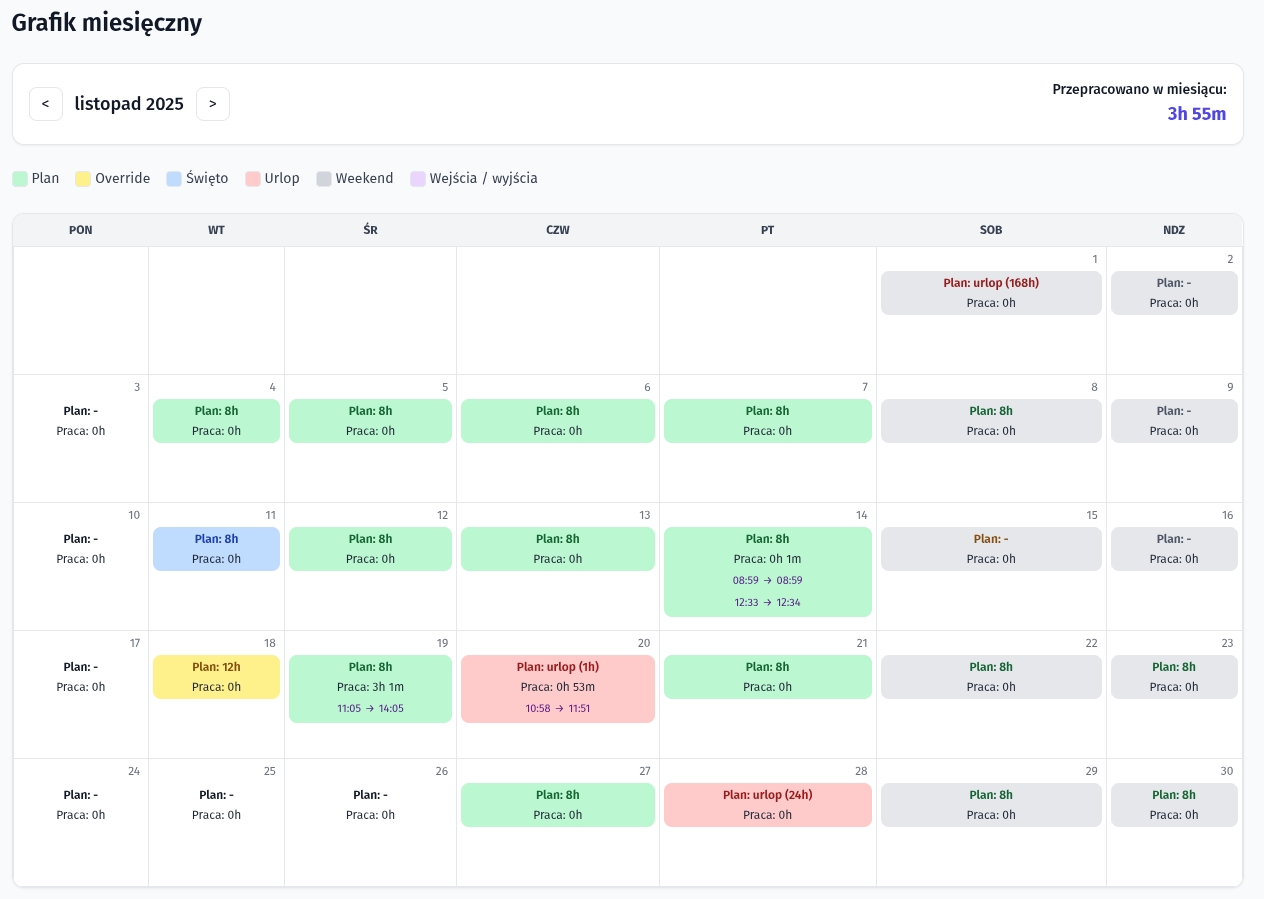Click the purple Wejścia / wyjścia legend swatch

(417, 179)
